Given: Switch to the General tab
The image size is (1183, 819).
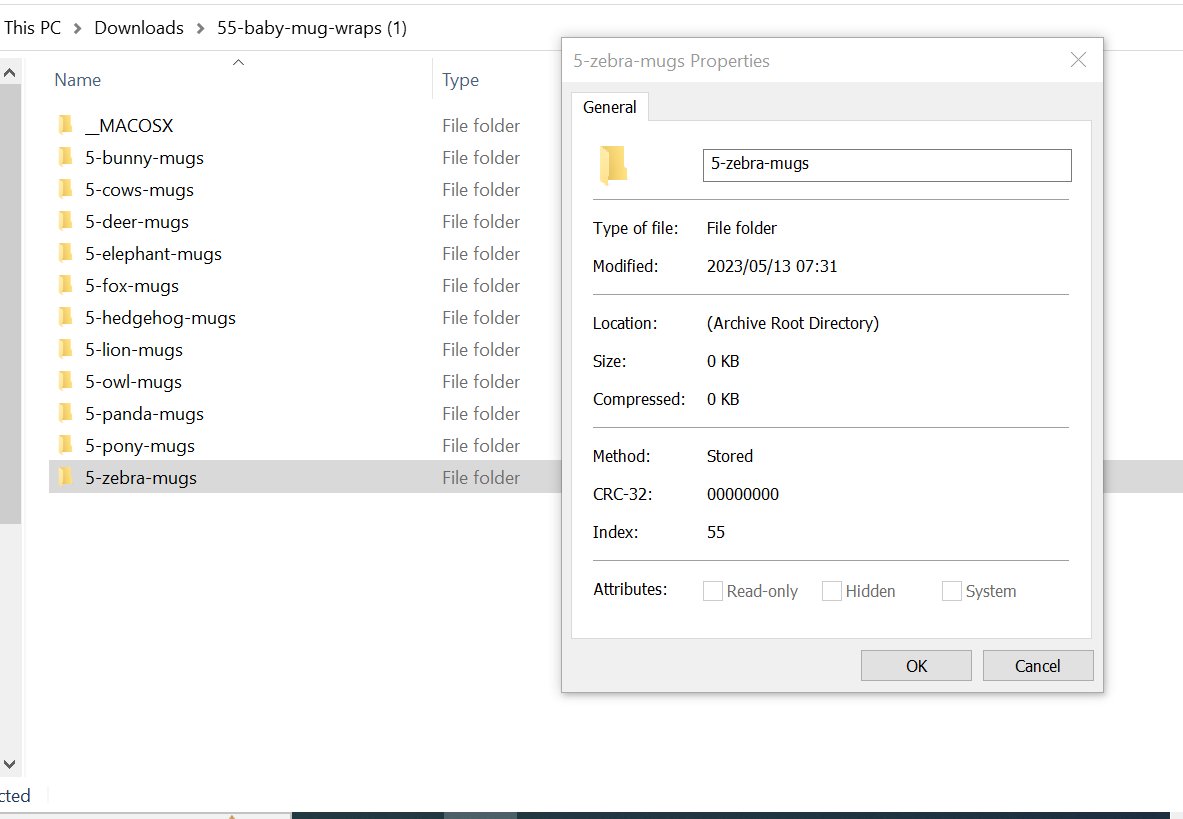Looking at the screenshot, I should click(610, 107).
